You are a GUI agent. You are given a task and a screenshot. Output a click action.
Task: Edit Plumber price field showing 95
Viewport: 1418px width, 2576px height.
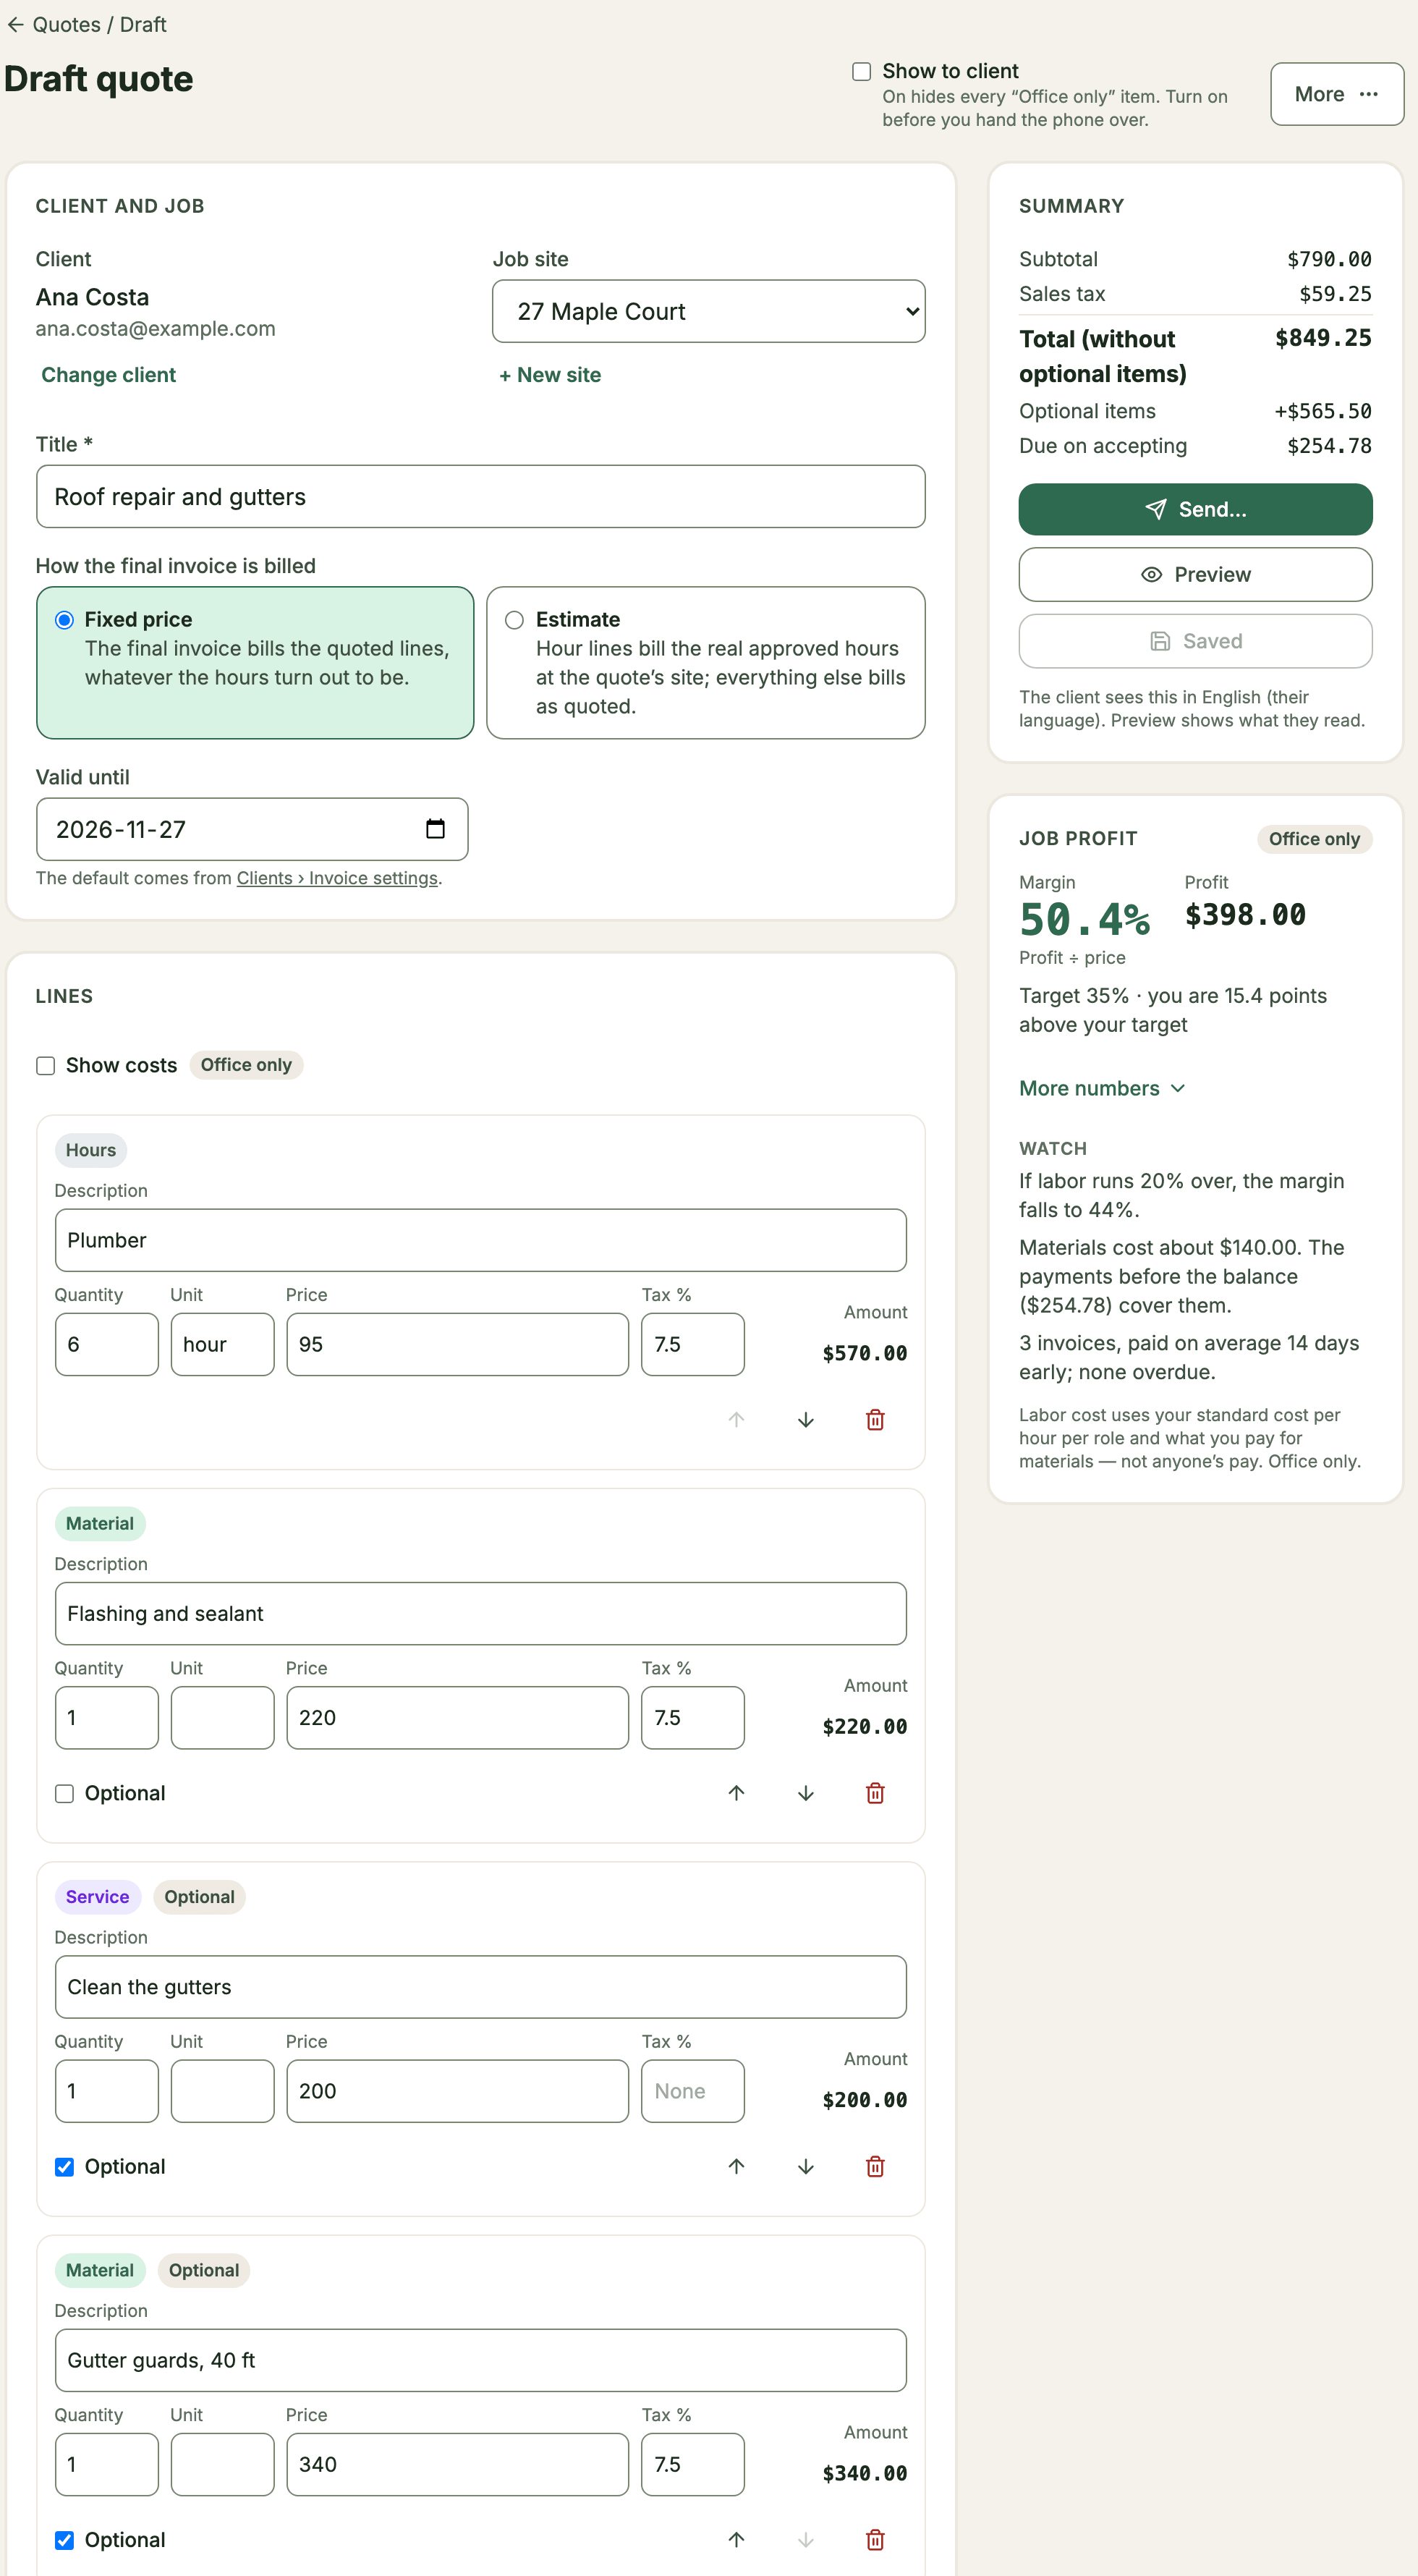click(457, 1344)
